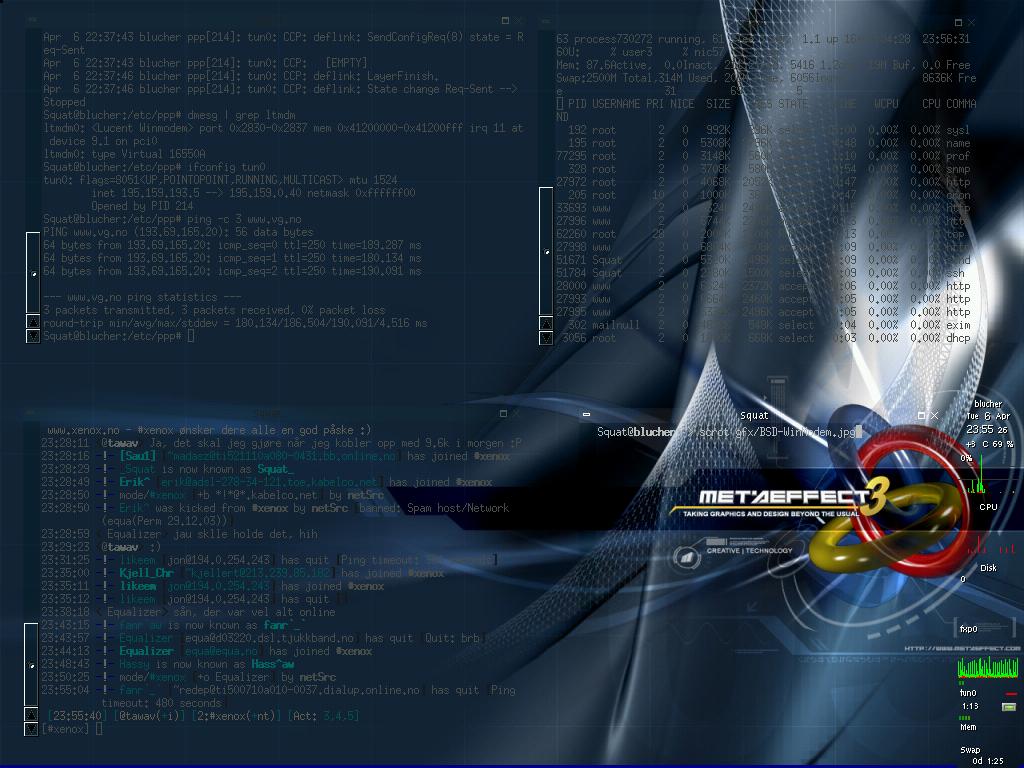
Task: Open window menu button of Squat terminal
Action: point(586,415)
